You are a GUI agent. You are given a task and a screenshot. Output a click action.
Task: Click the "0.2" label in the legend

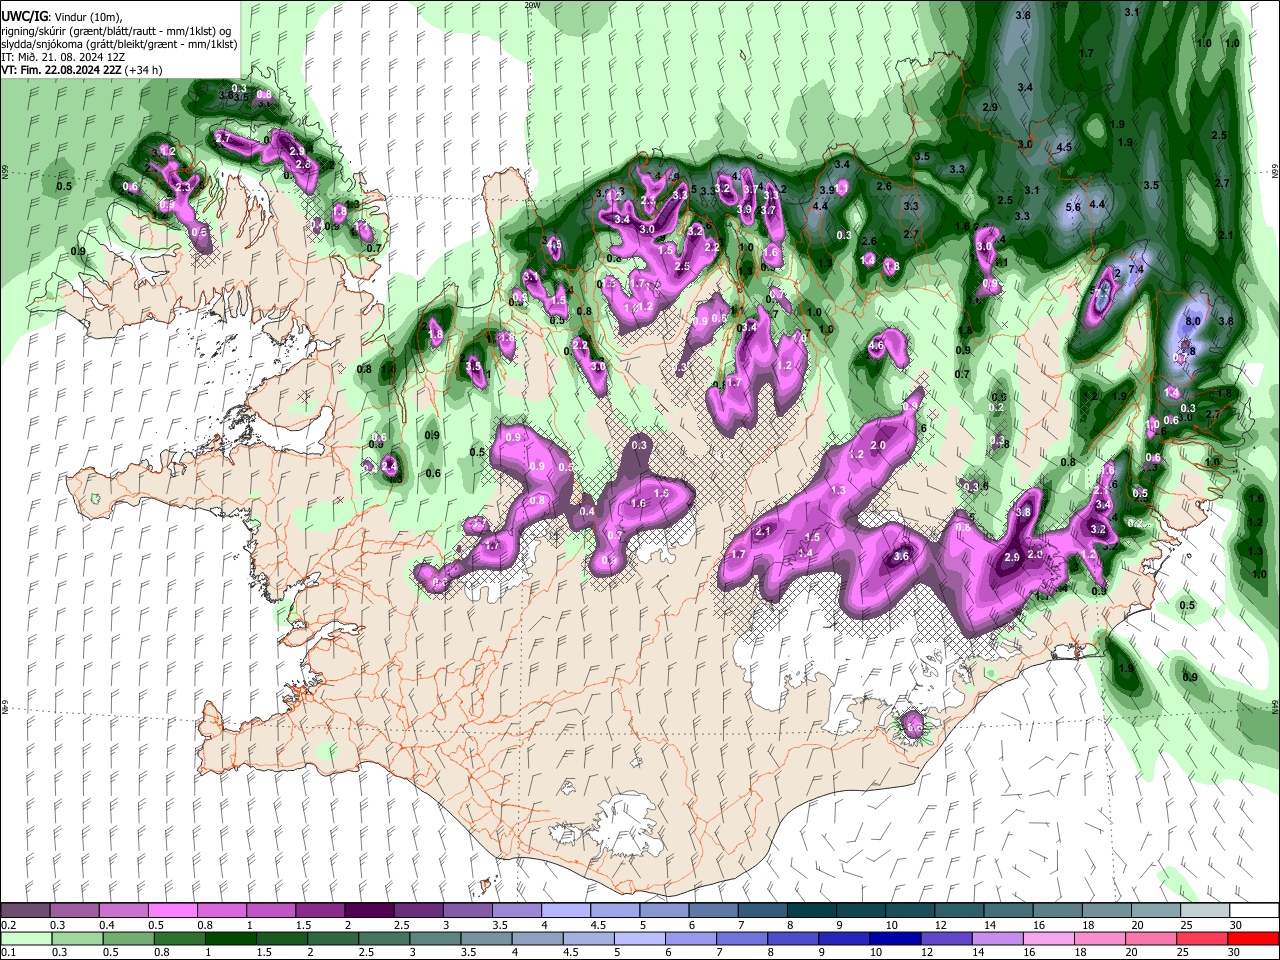coord(8,925)
